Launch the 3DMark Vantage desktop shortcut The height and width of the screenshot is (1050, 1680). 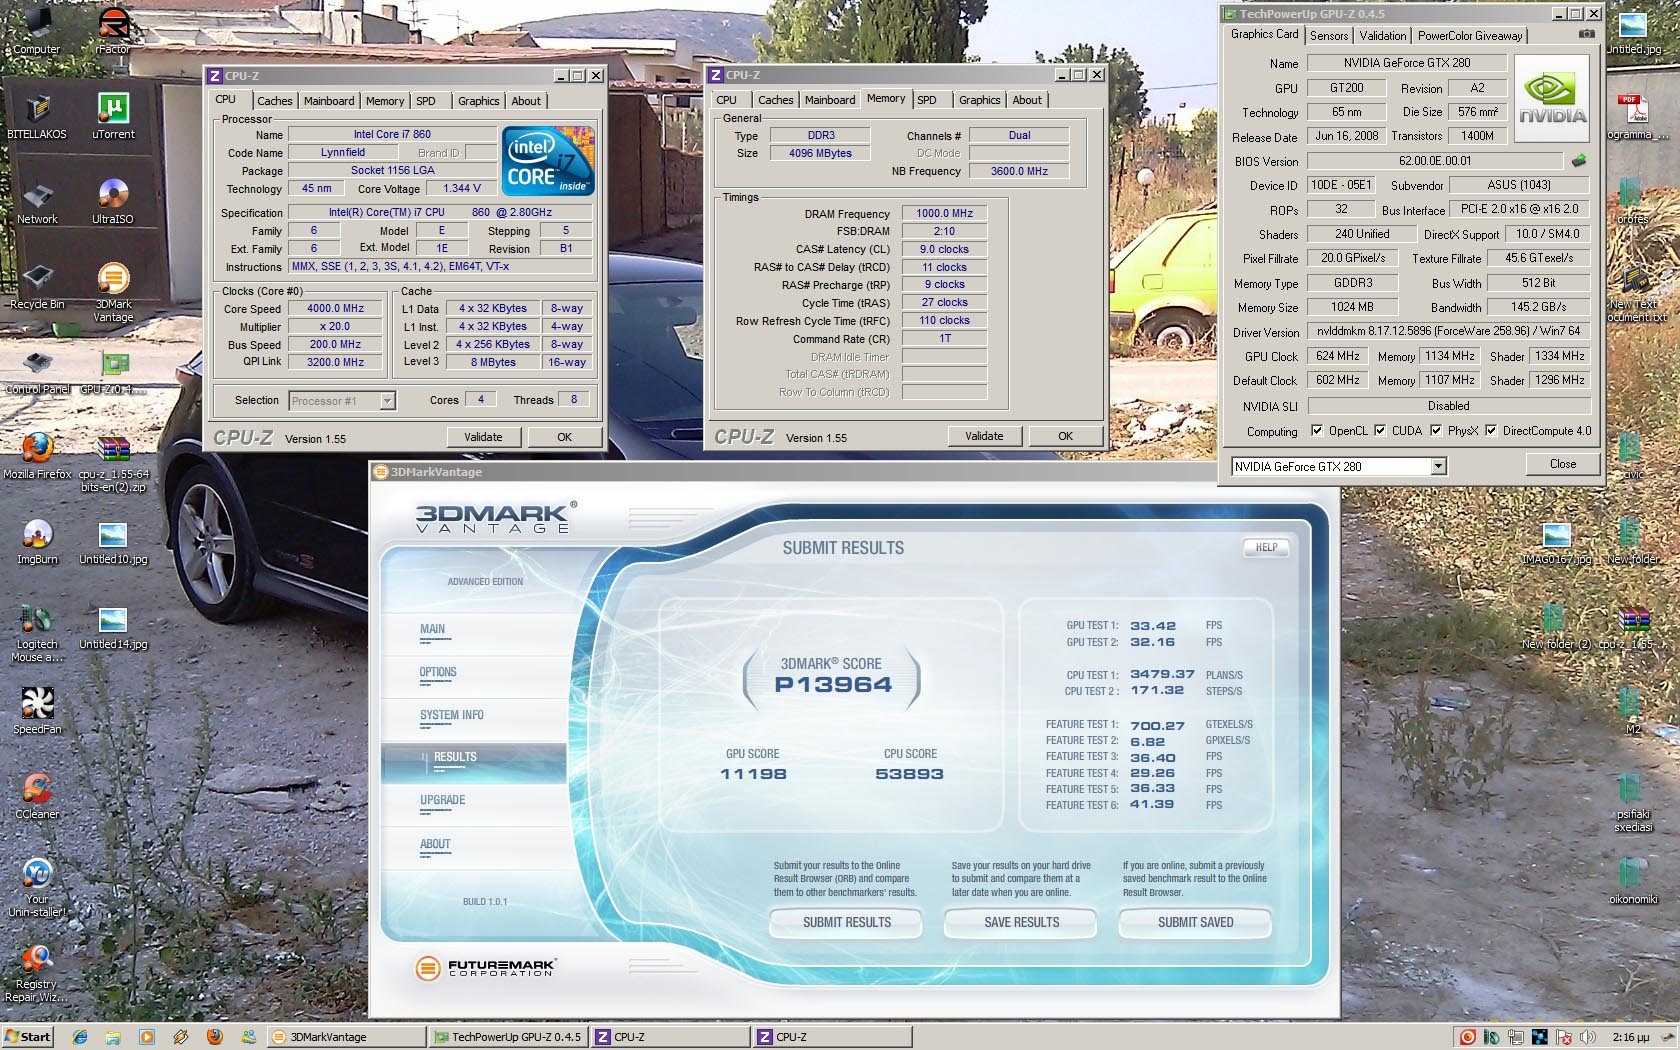tap(113, 291)
